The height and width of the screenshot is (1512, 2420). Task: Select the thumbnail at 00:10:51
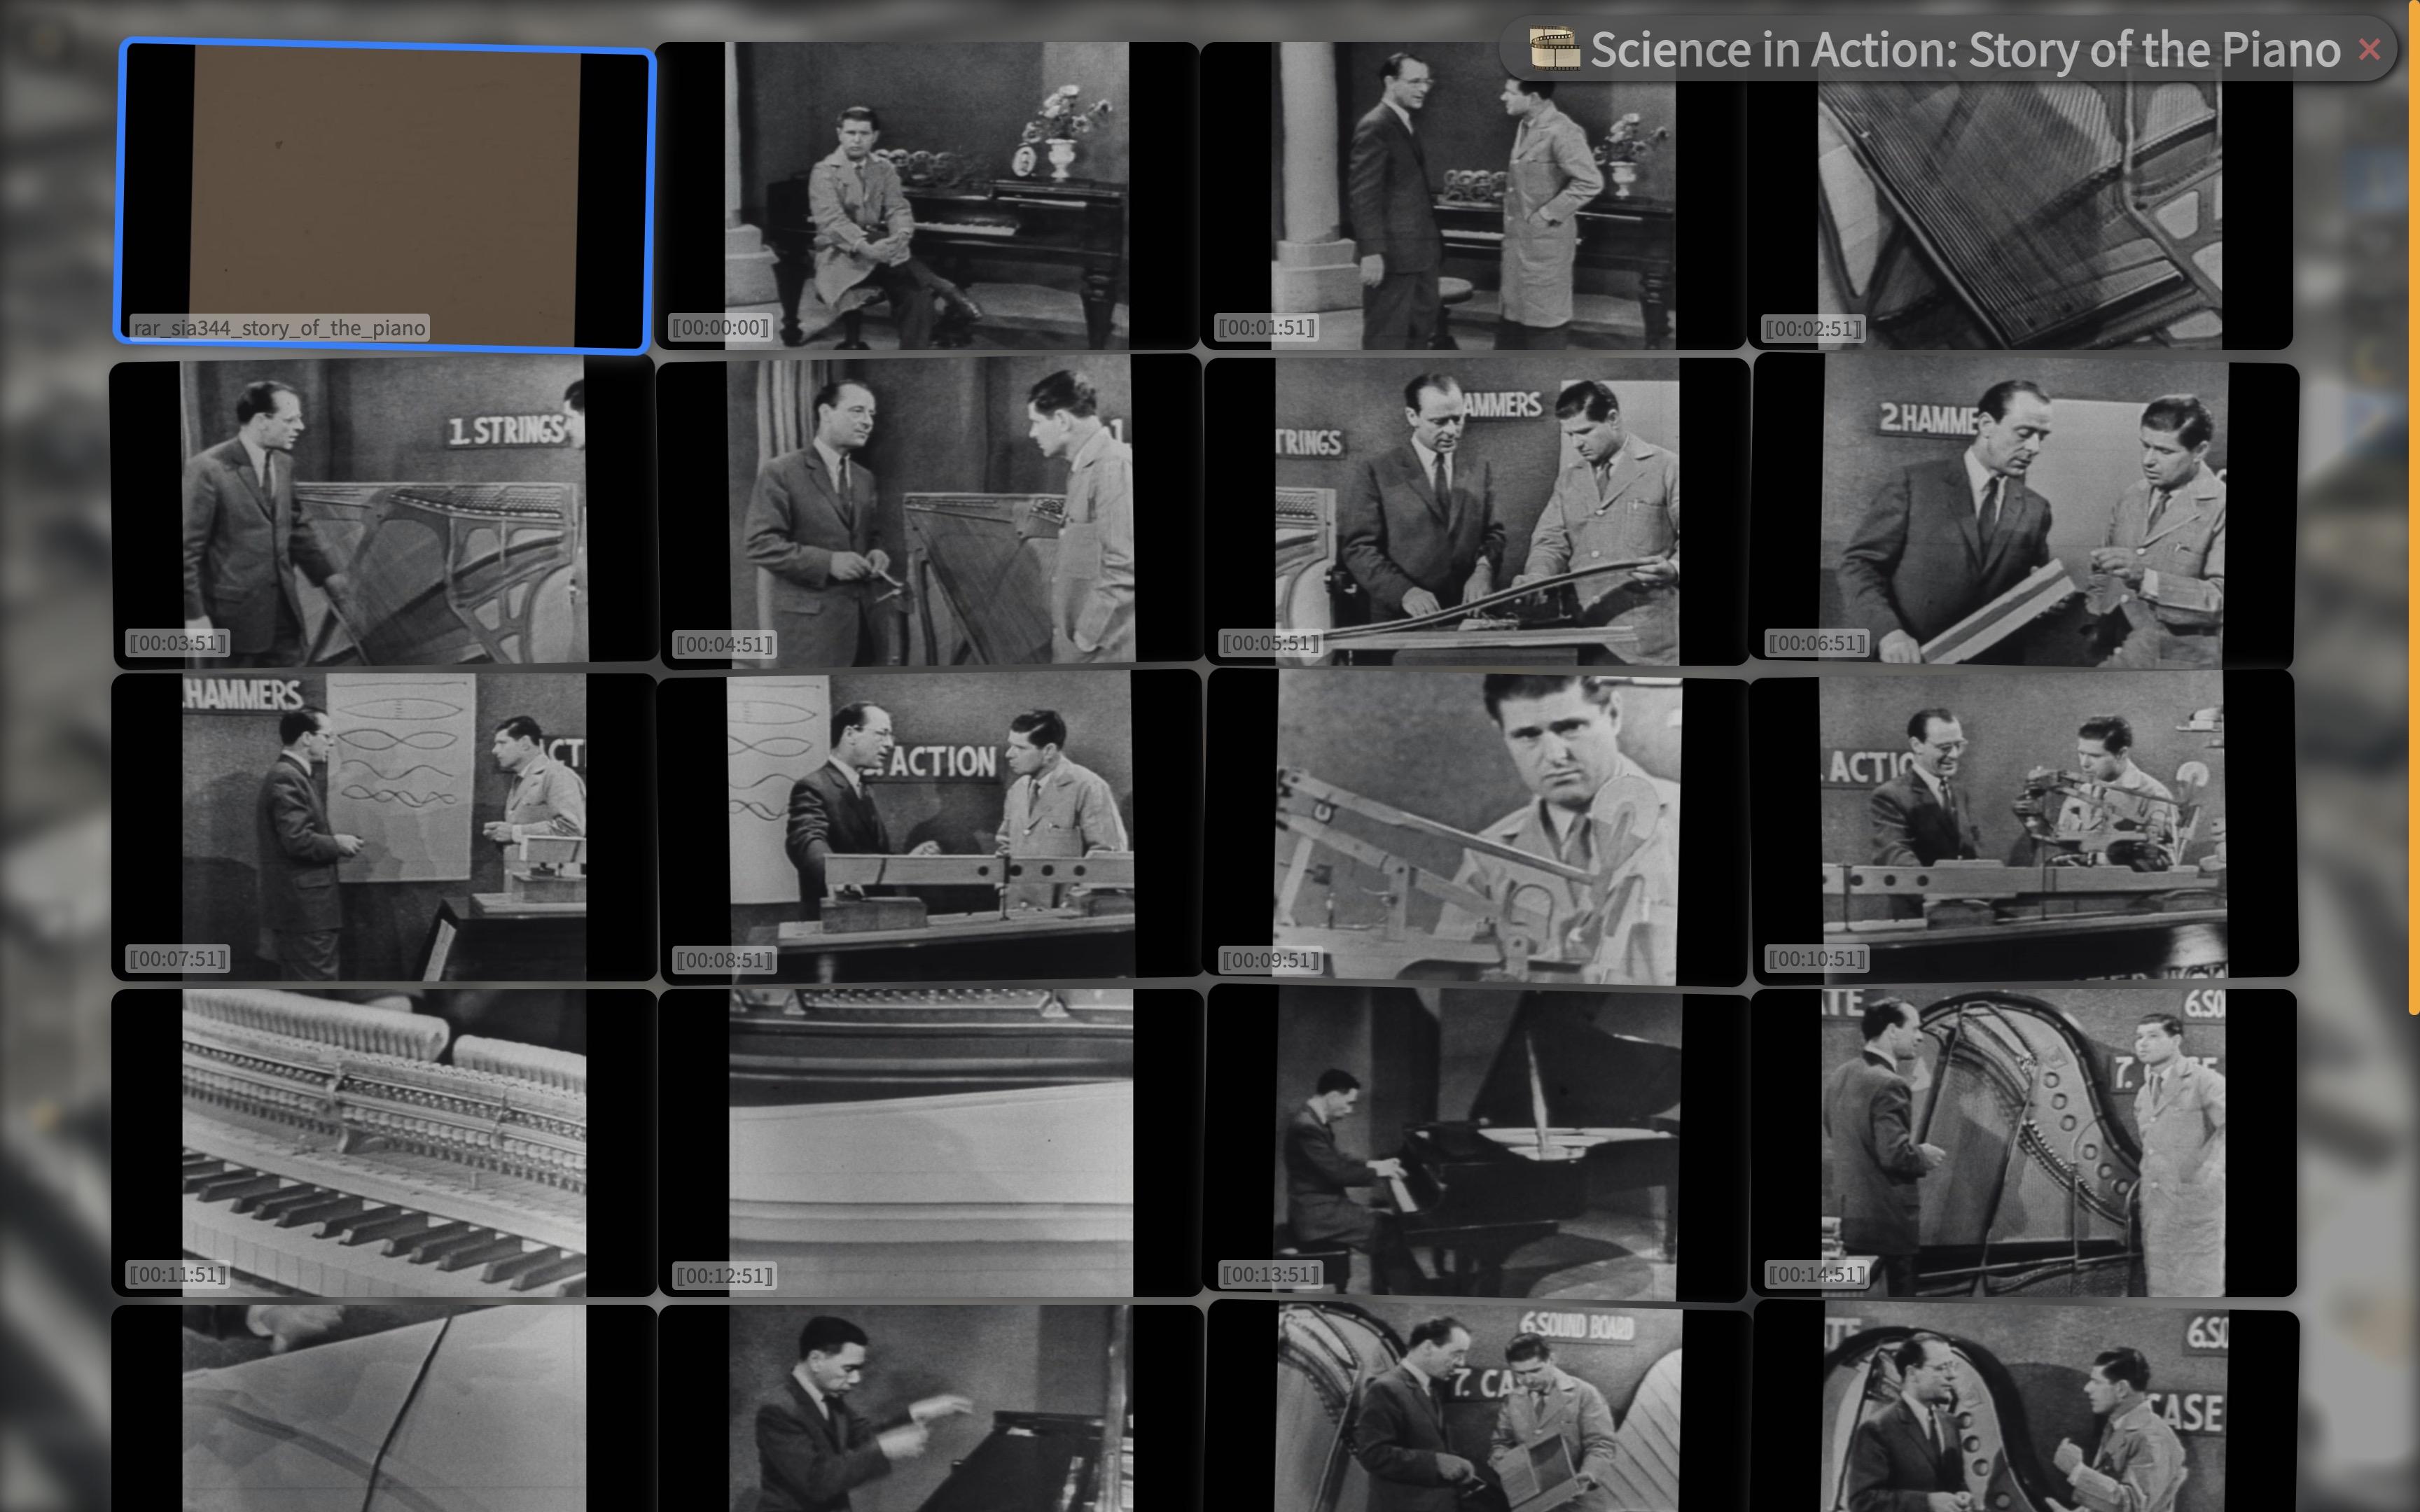2024,825
